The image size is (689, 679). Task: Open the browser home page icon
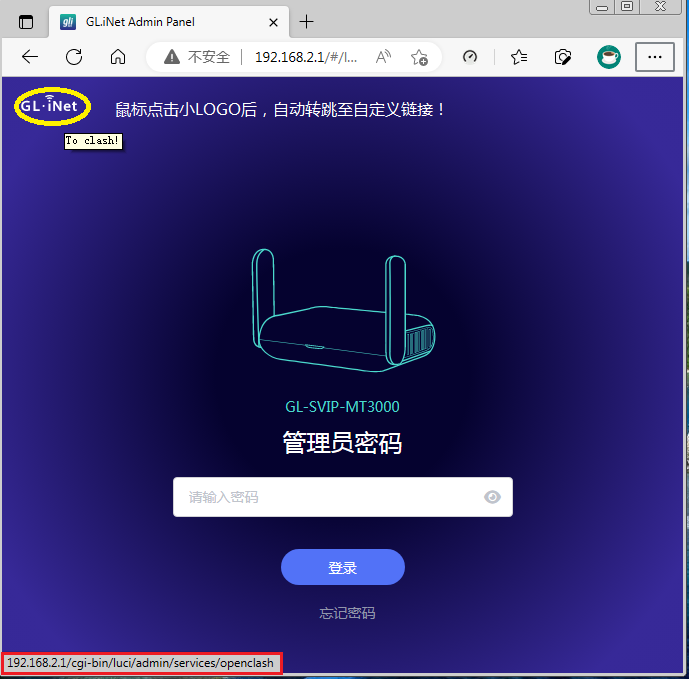pos(118,57)
